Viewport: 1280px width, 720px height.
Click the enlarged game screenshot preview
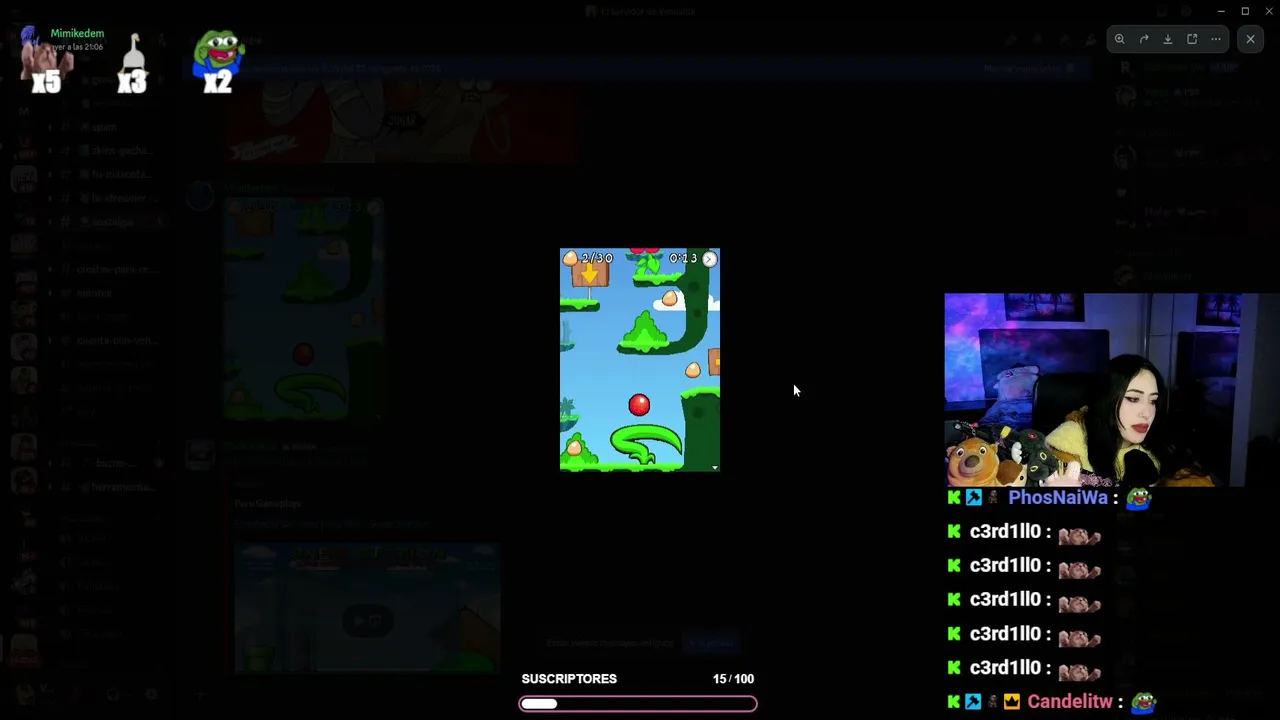tap(640, 360)
